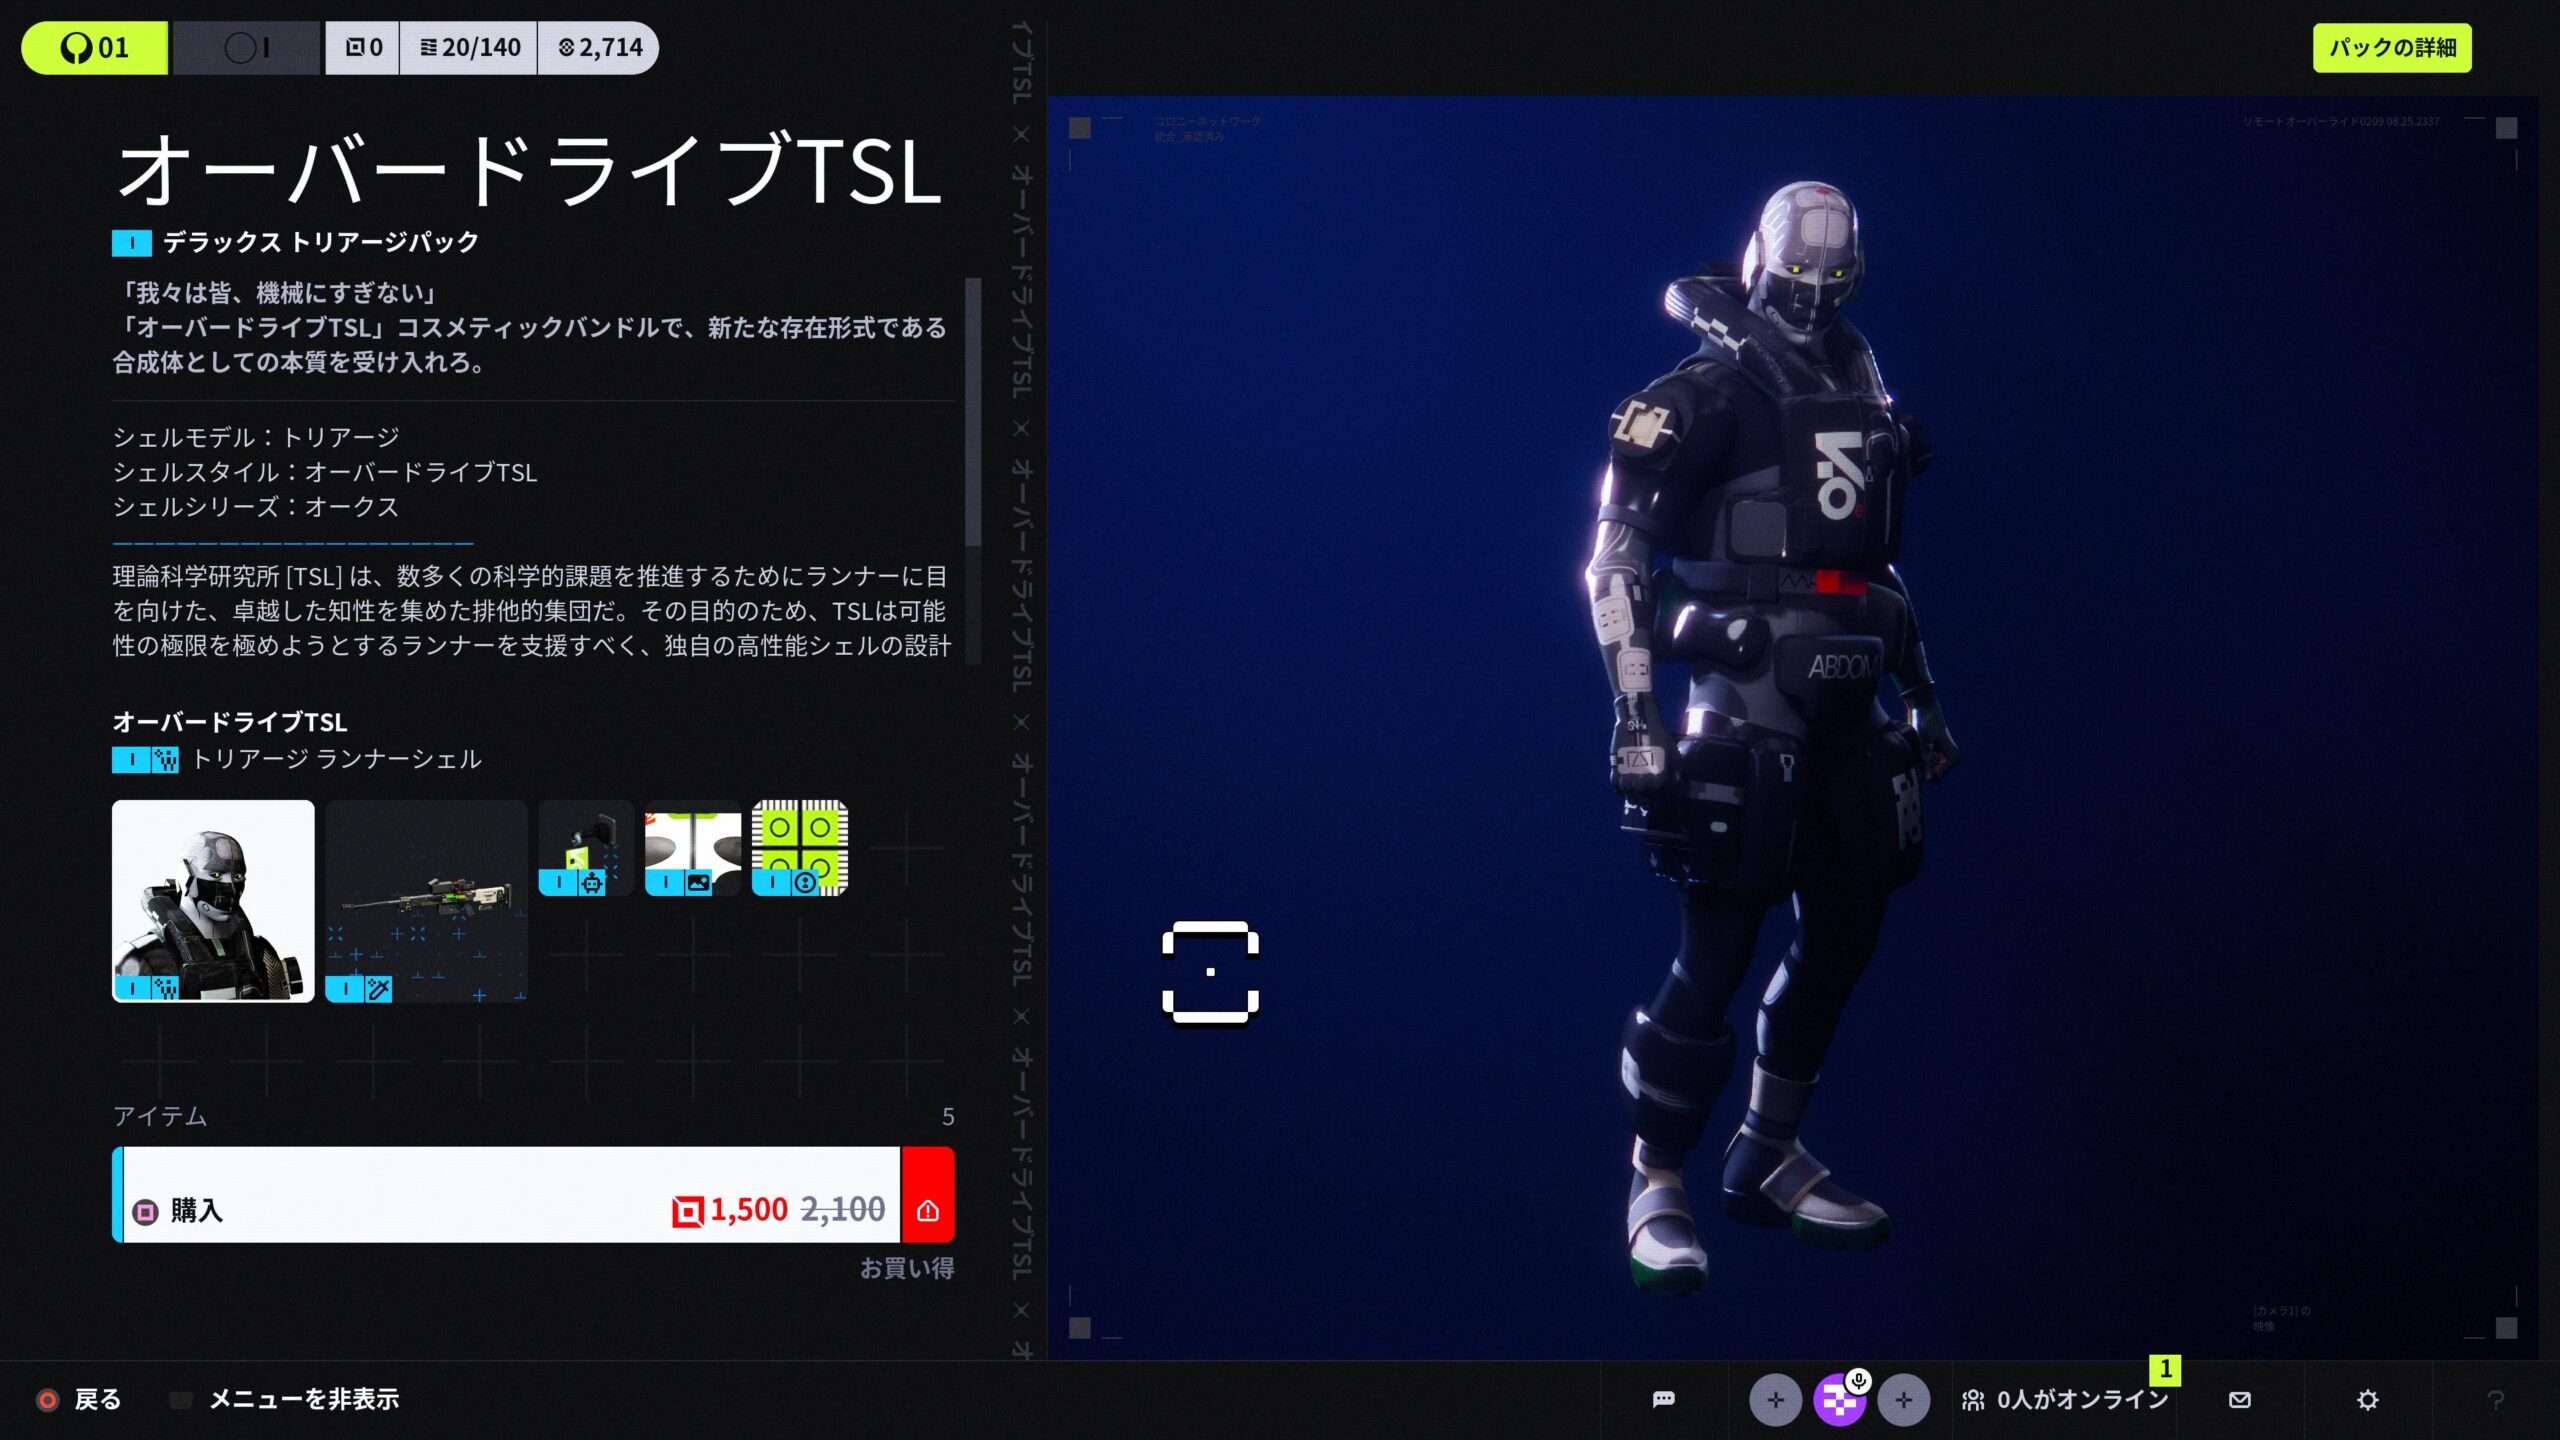The width and height of the screenshot is (2560, 1440).
Task: Open the mail inbox icon
Action: click(2240, 1399)
